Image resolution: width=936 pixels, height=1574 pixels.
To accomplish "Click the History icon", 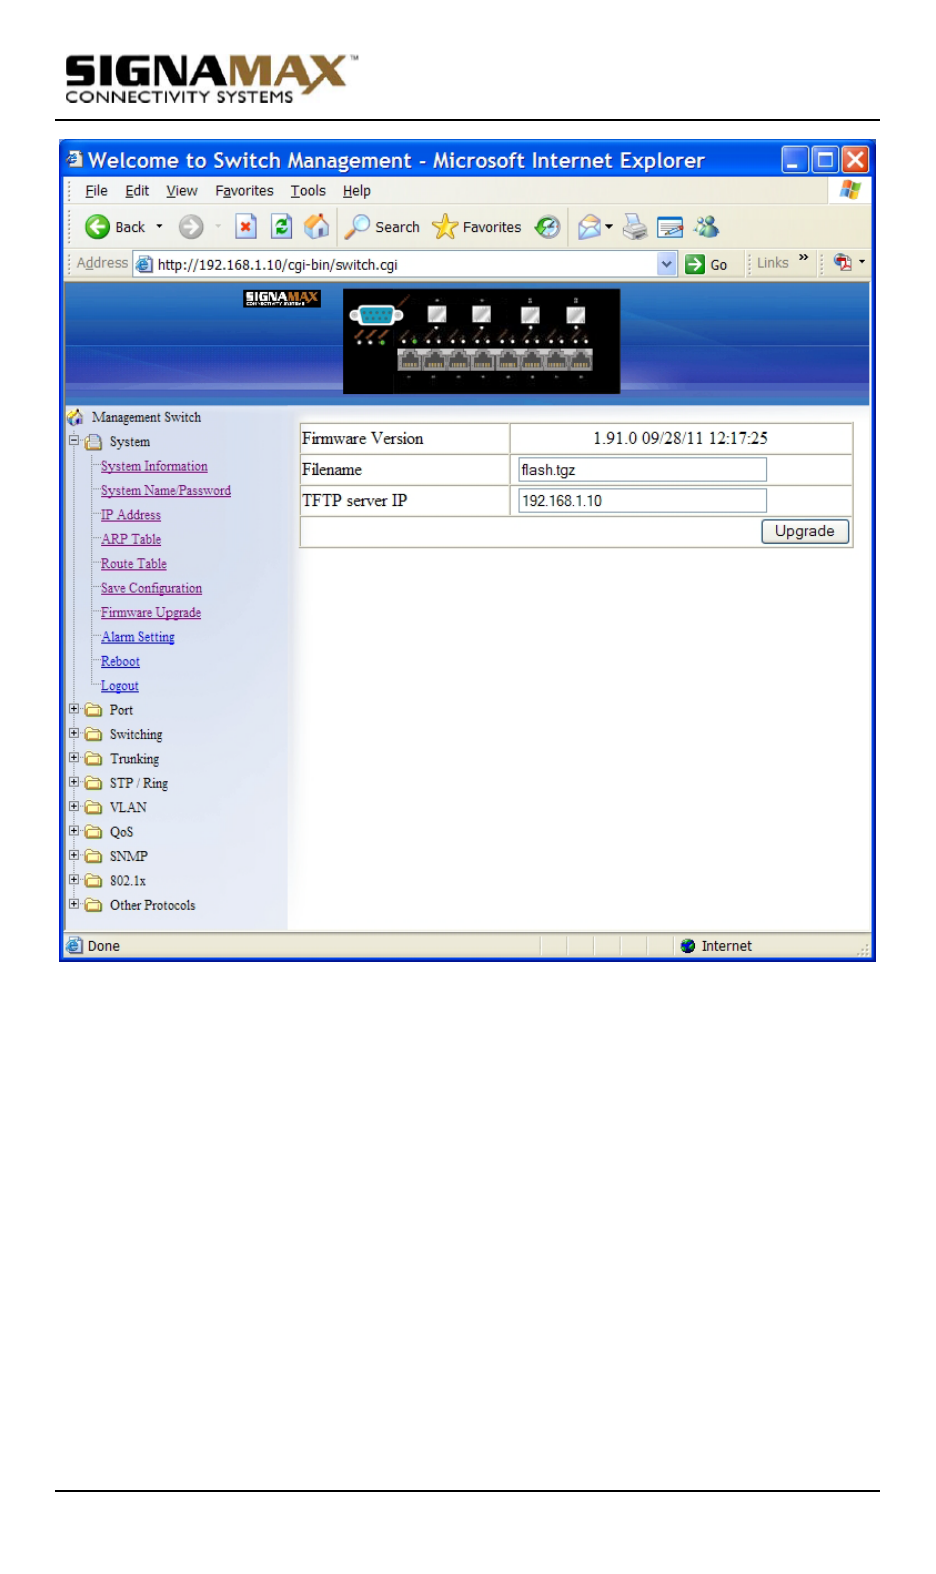I will coord(547,227).
